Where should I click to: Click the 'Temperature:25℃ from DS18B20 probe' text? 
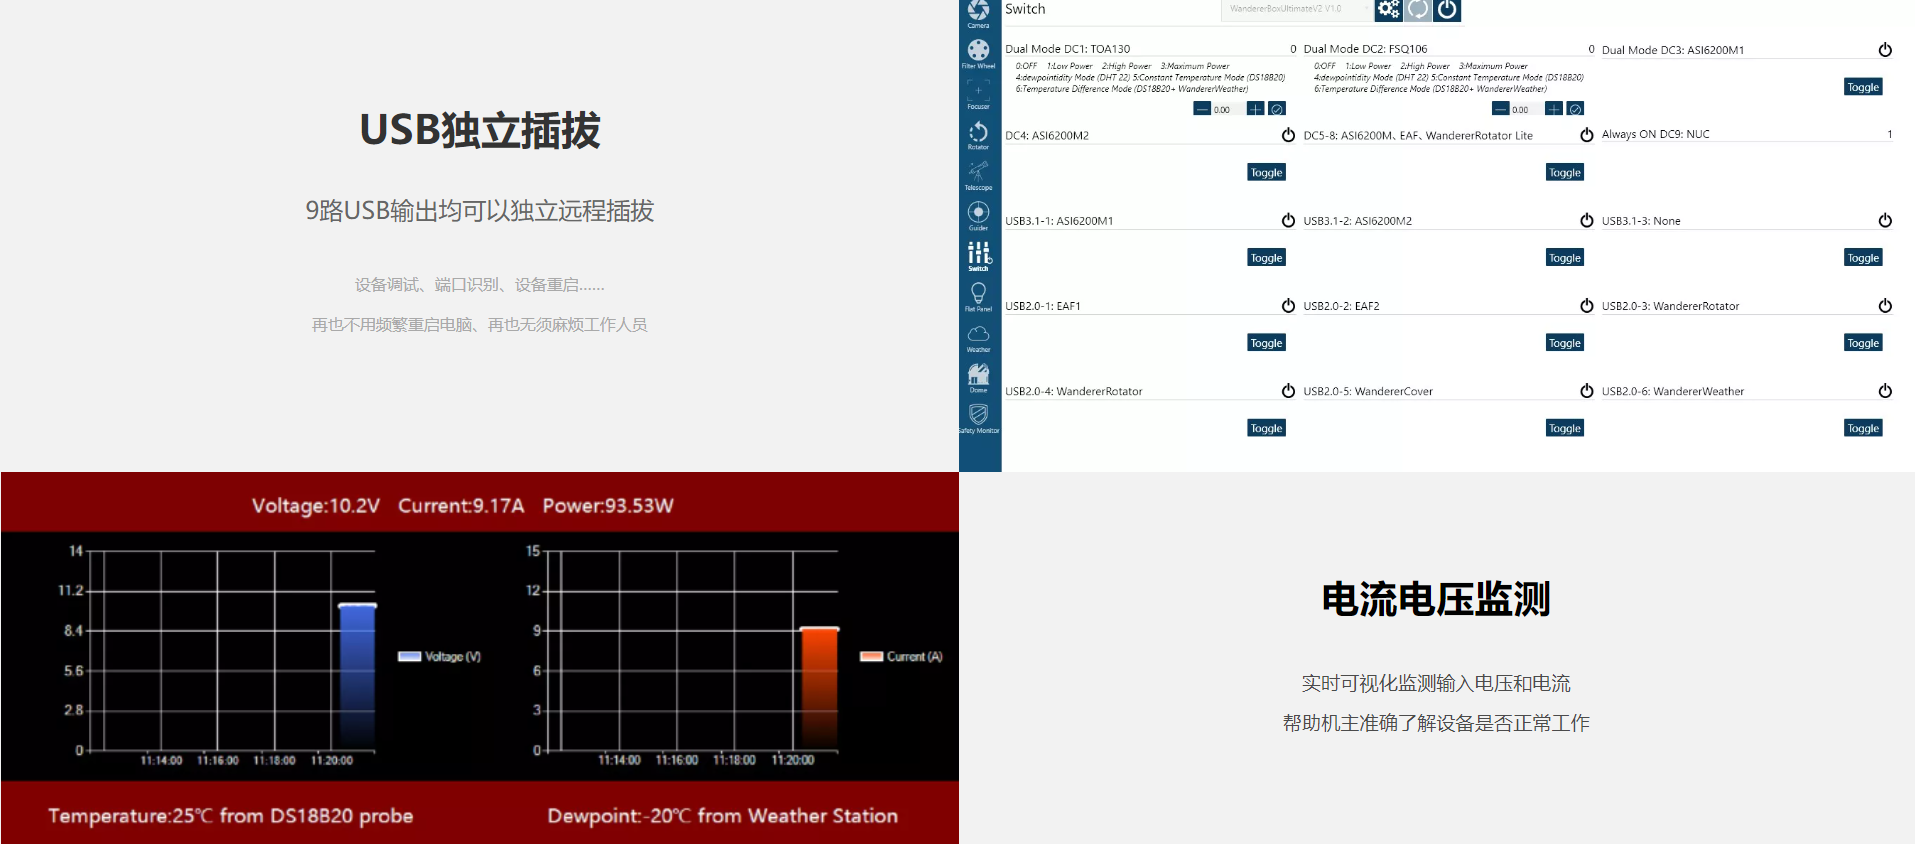click(x=231, y=816)
